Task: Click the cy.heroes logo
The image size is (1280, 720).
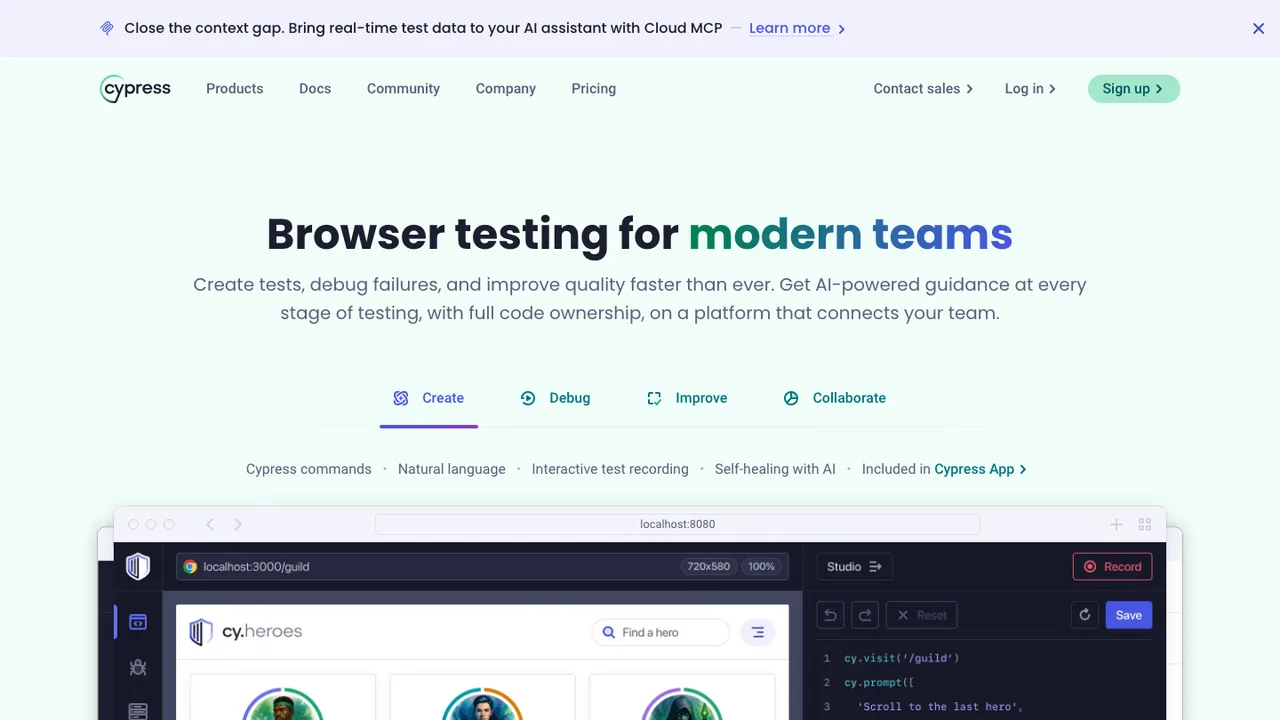Action: (246, 632)
